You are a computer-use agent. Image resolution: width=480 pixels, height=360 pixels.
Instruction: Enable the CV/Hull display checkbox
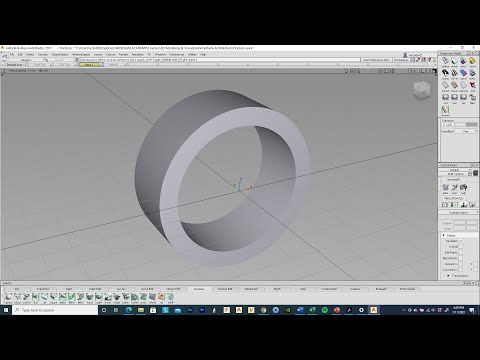pyautogui.click(x=460, y=246)
